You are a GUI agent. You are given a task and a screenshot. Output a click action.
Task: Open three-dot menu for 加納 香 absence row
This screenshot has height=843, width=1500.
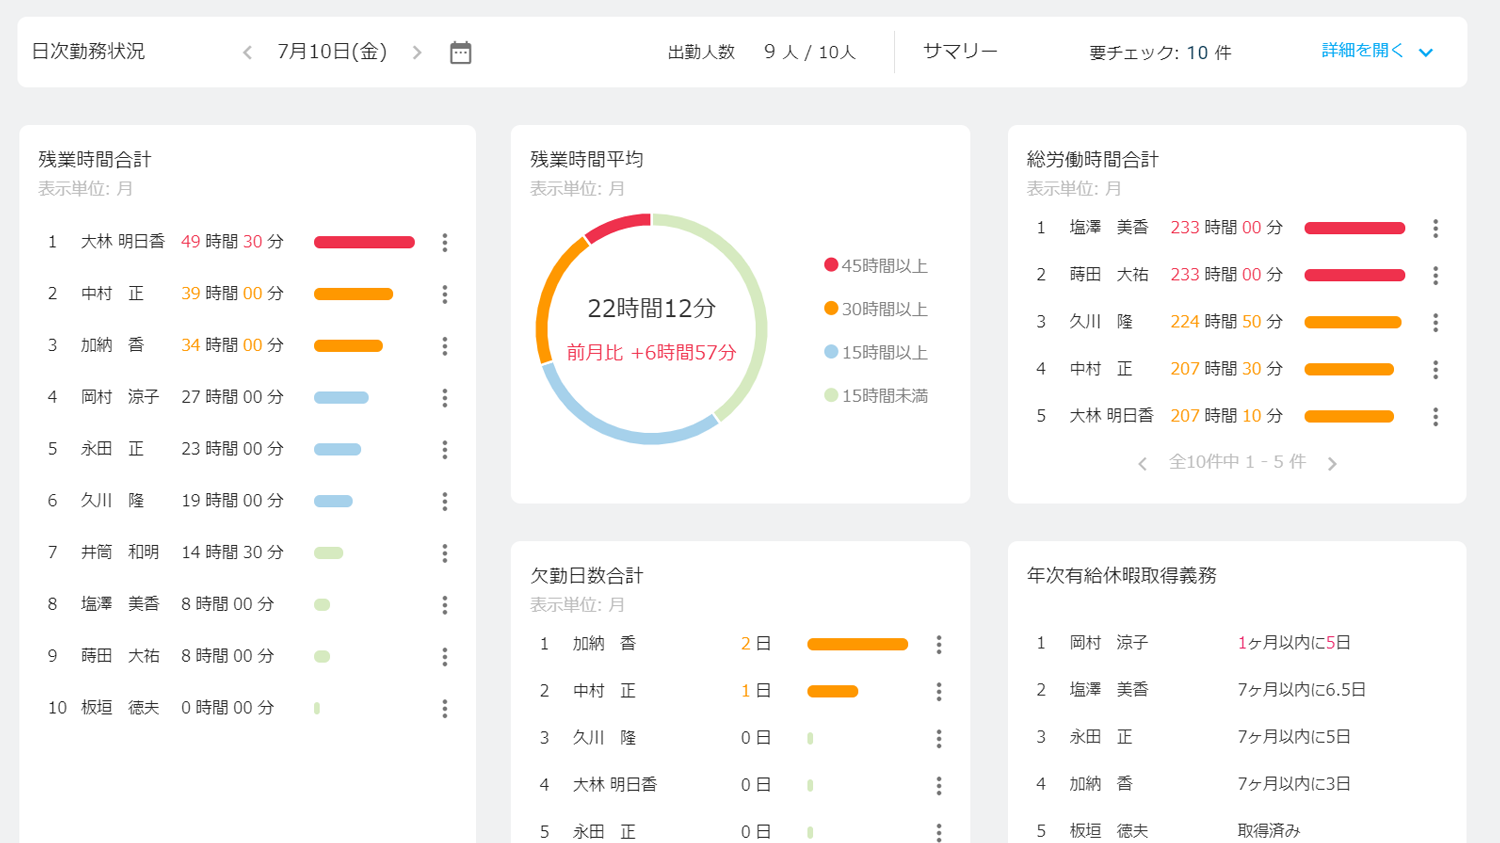click(x=938, y=645)
